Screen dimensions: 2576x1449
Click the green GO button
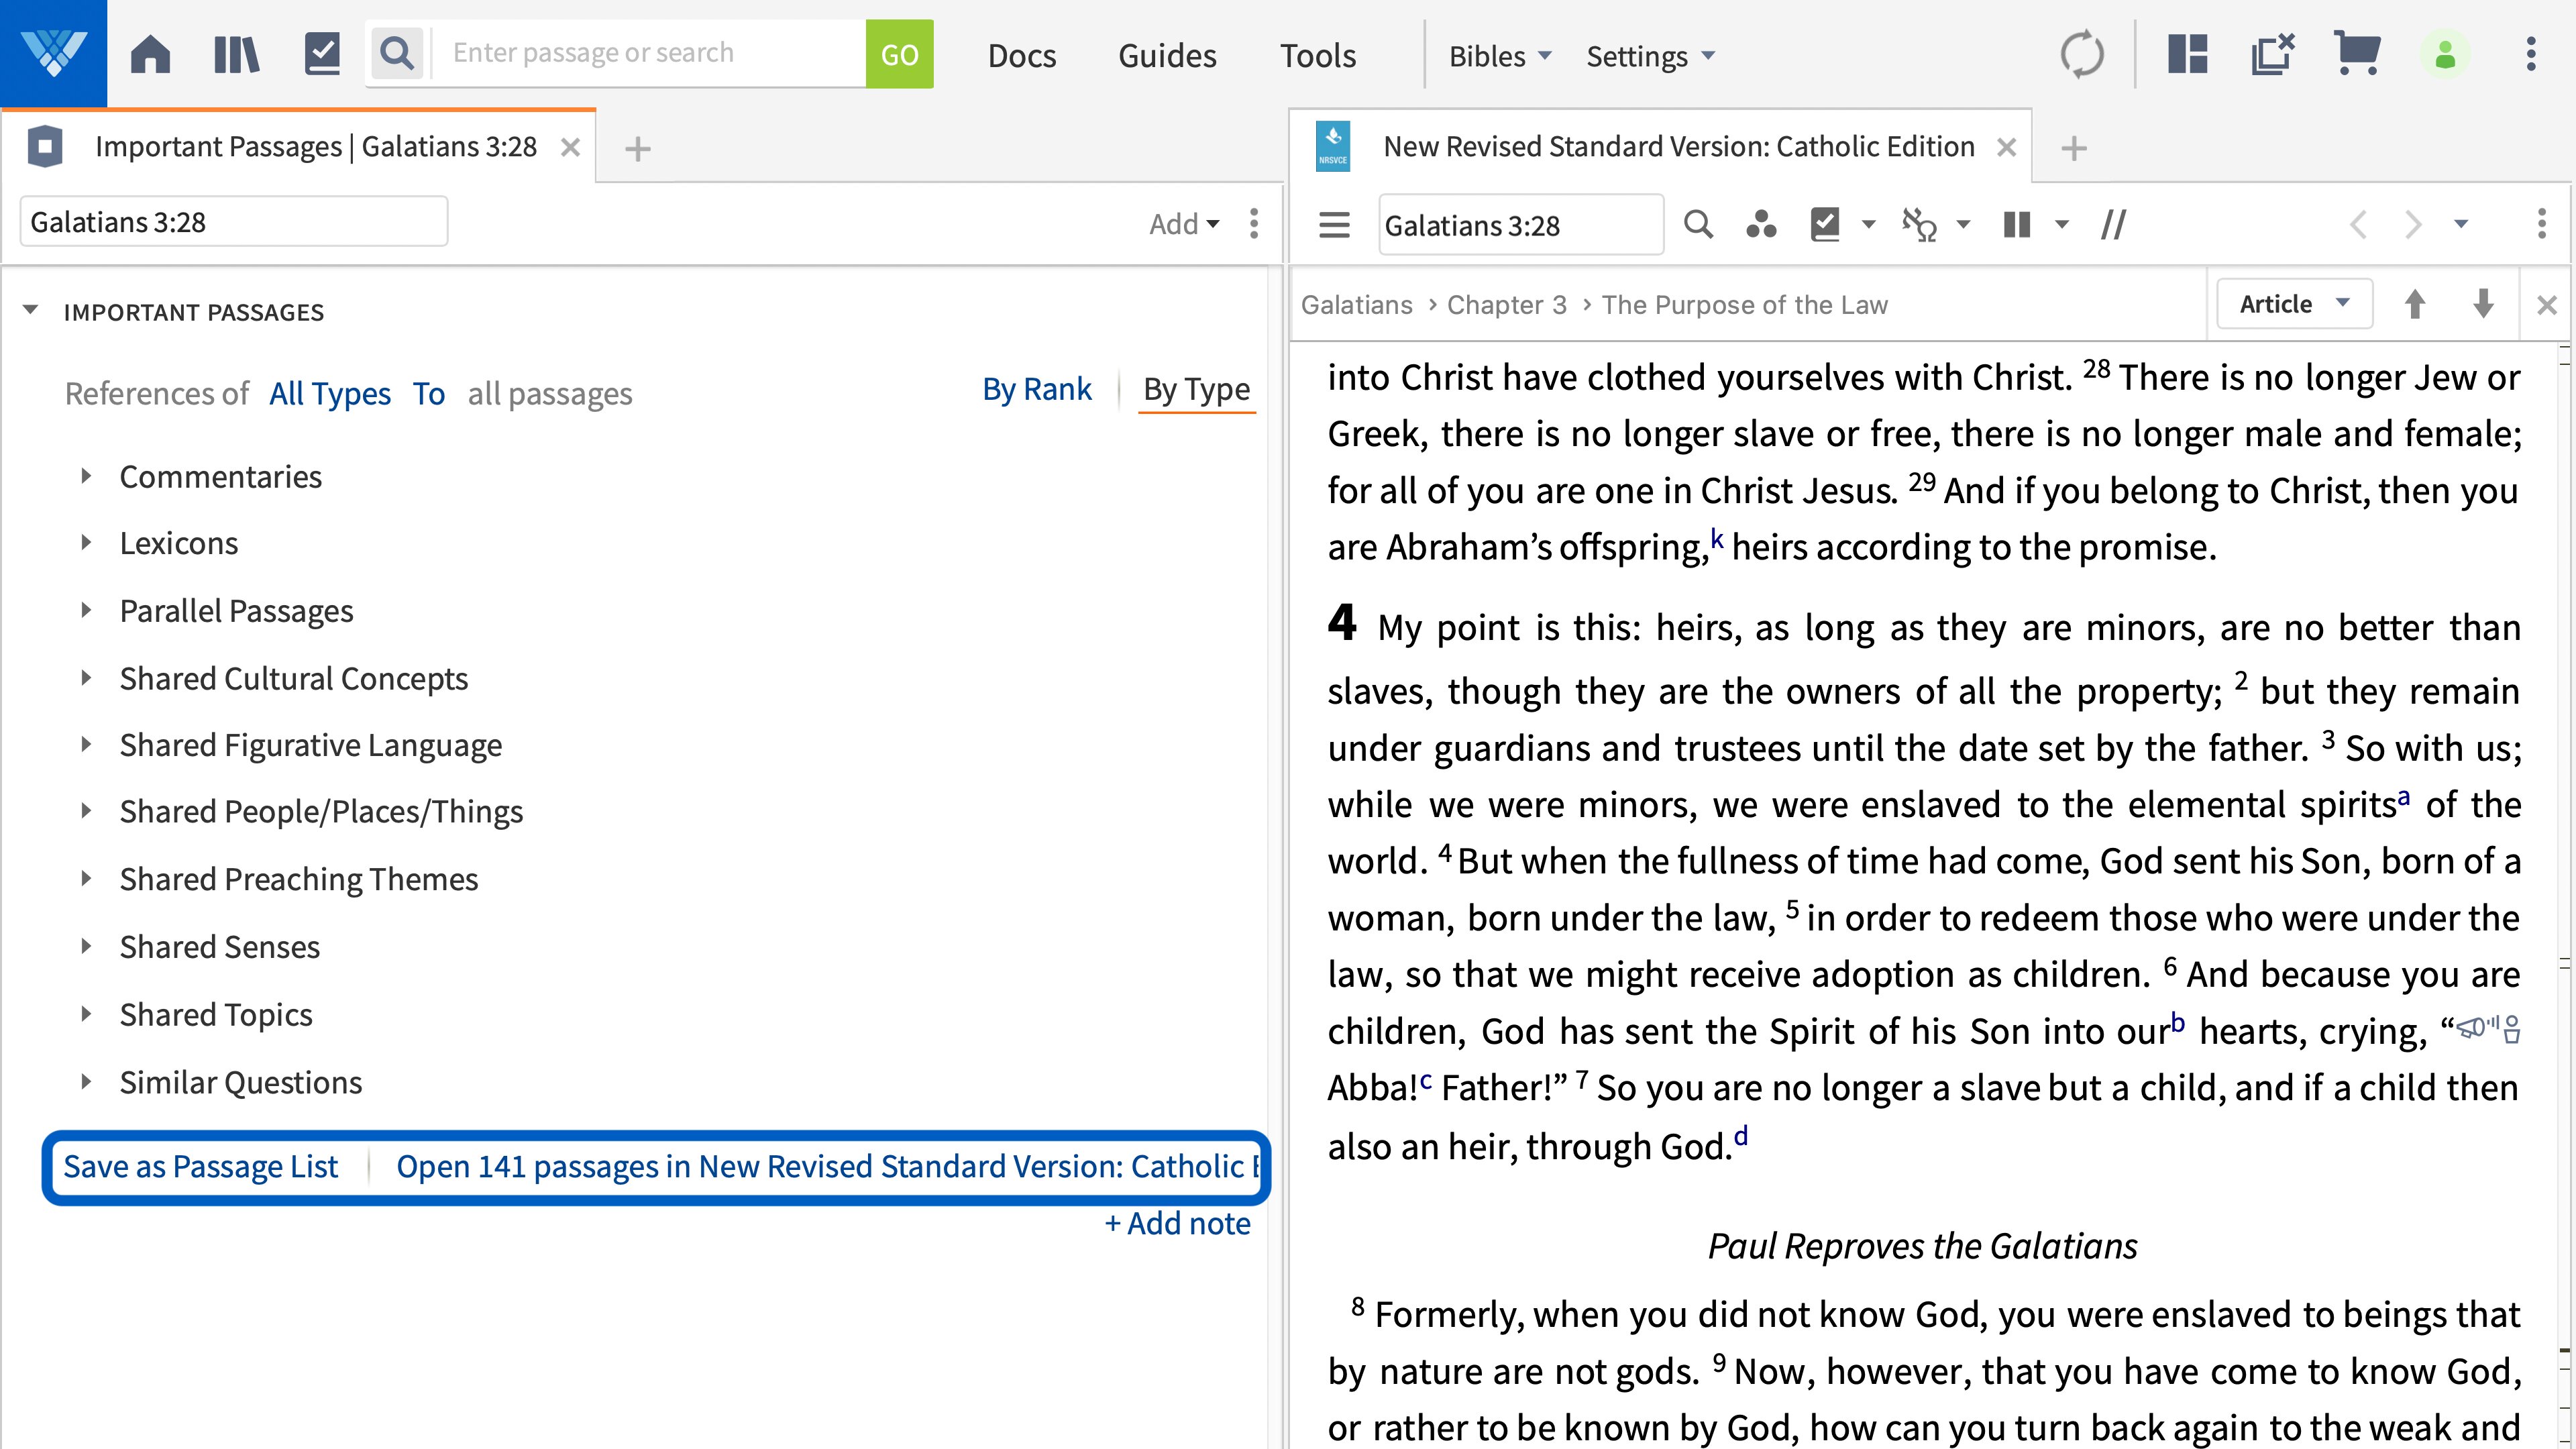[x=899, y=54]
